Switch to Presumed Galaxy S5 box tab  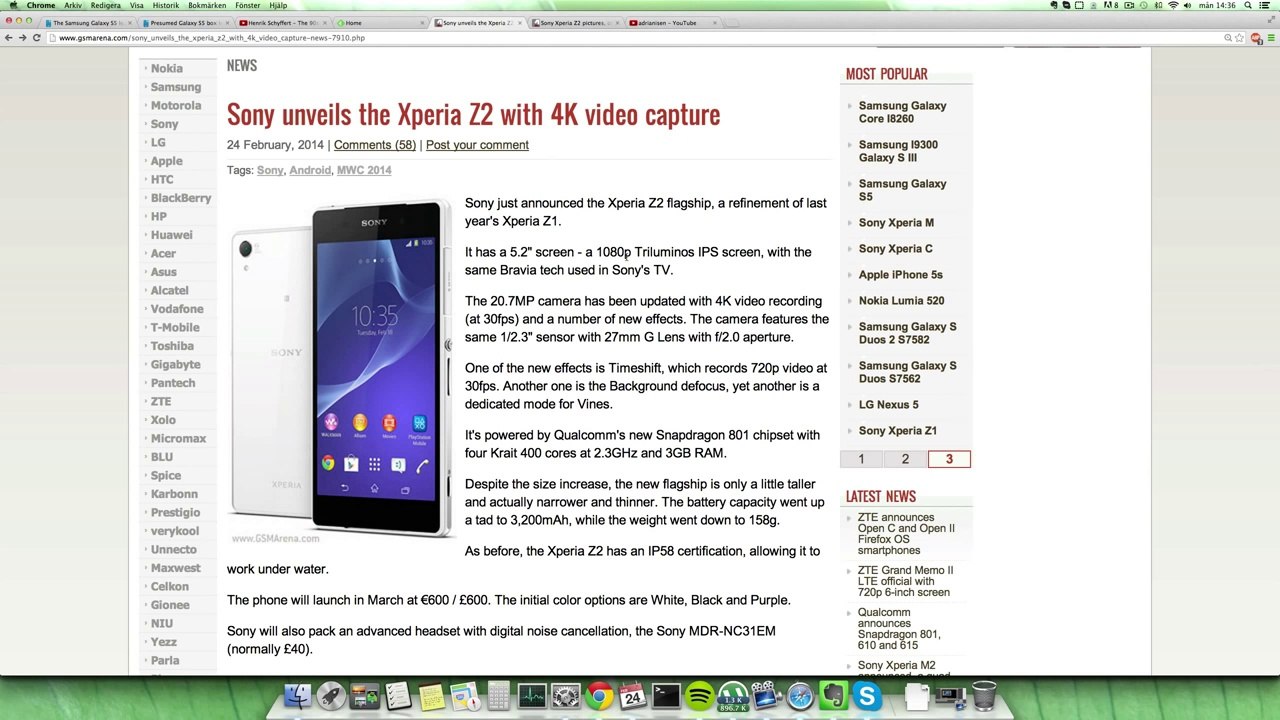[x=186, y=22]
